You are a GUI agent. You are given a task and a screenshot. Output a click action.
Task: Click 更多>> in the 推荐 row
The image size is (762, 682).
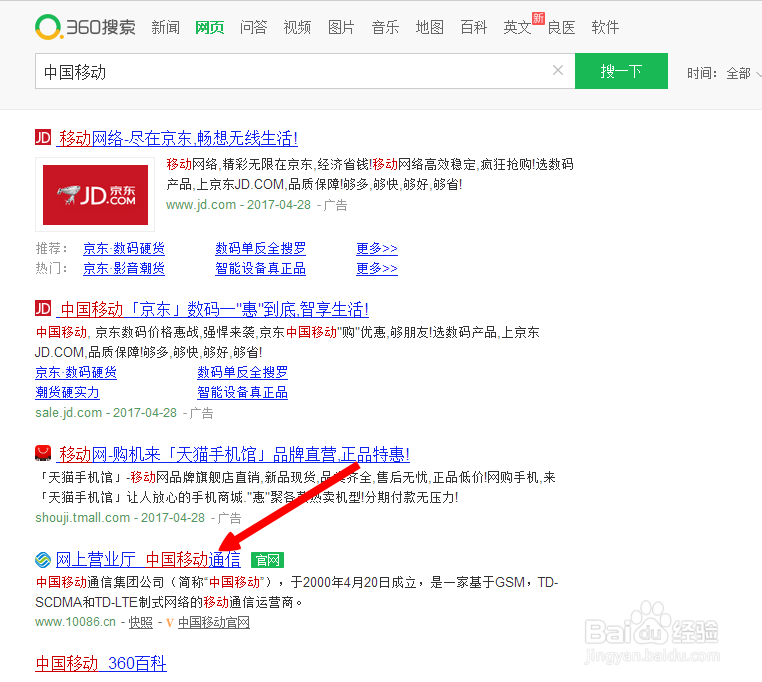[377, 248]
